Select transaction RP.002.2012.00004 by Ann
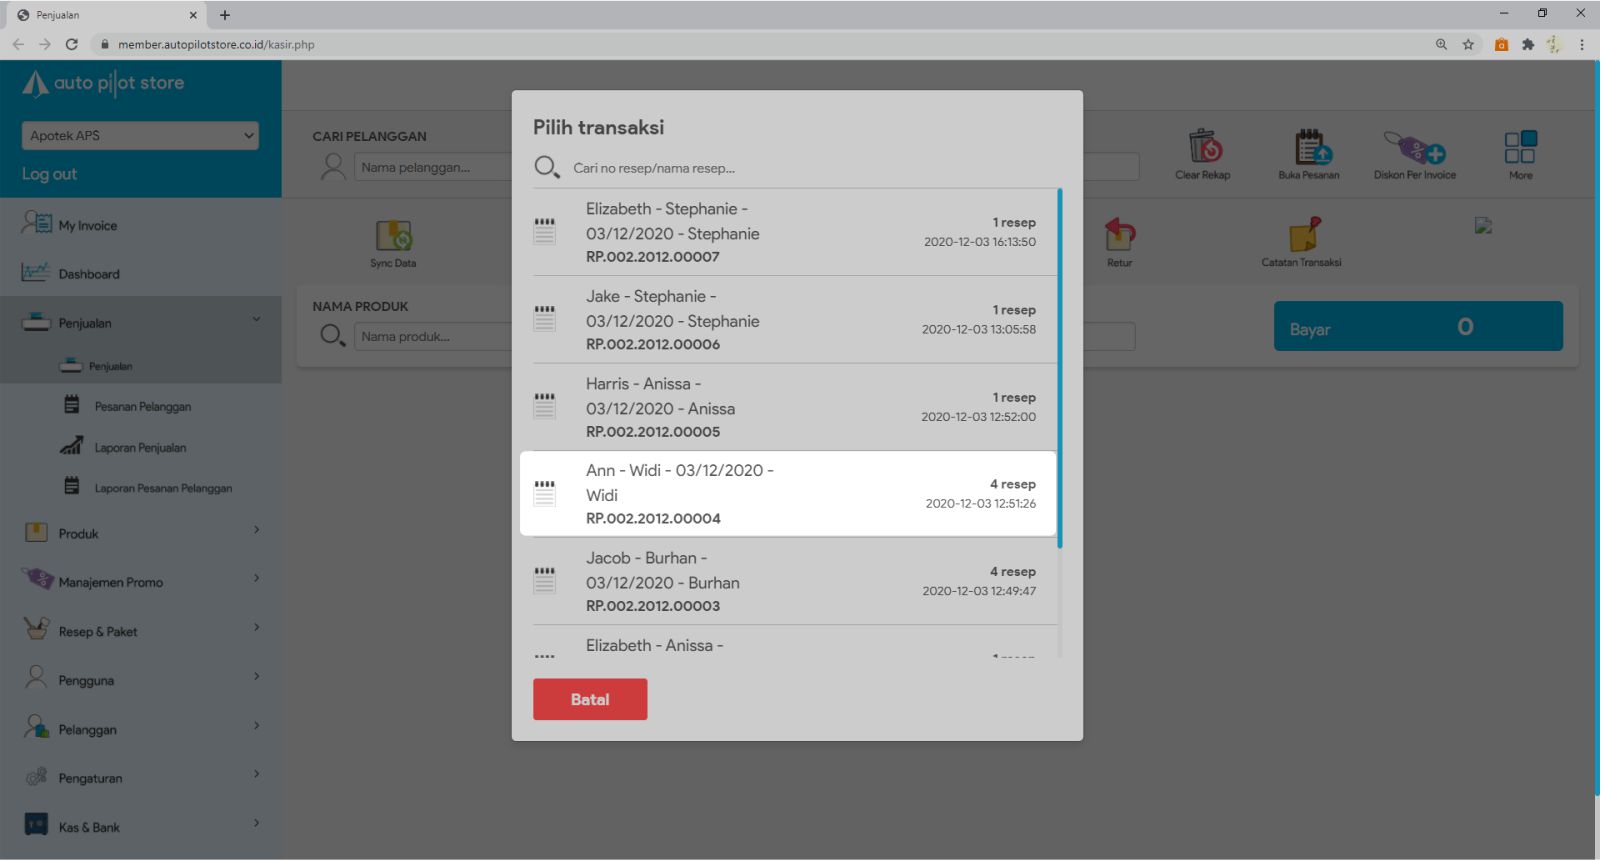This screenshot has width=1601, height=860. [788, 494]
